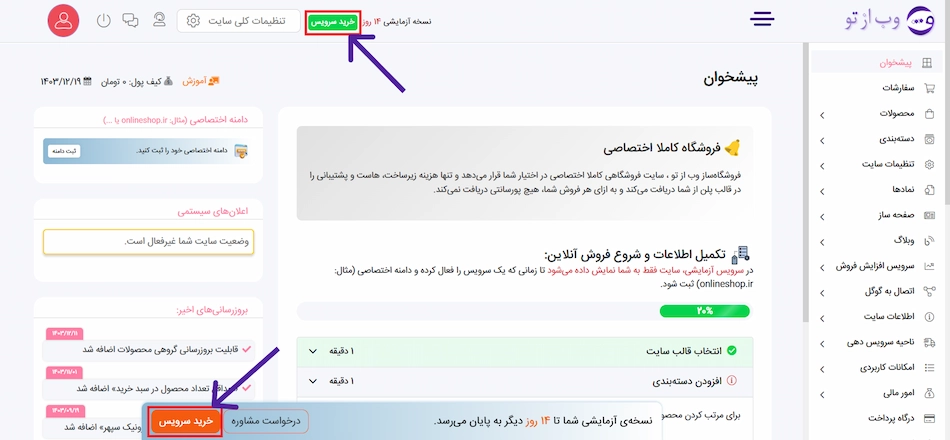Click orange خرید سرویس button in bottom banner

tap(187, 421)
